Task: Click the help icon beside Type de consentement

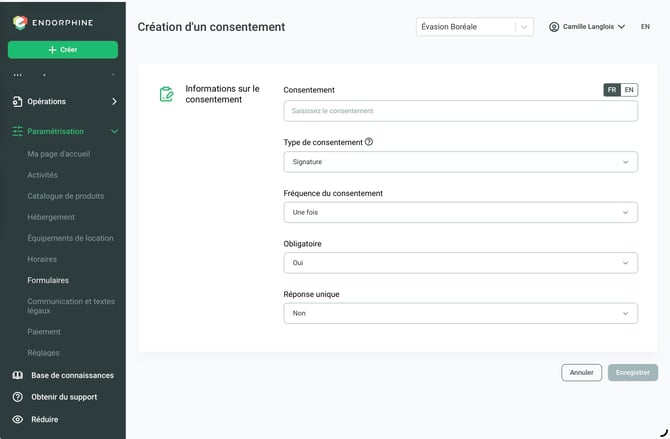Action: point(369,142)
